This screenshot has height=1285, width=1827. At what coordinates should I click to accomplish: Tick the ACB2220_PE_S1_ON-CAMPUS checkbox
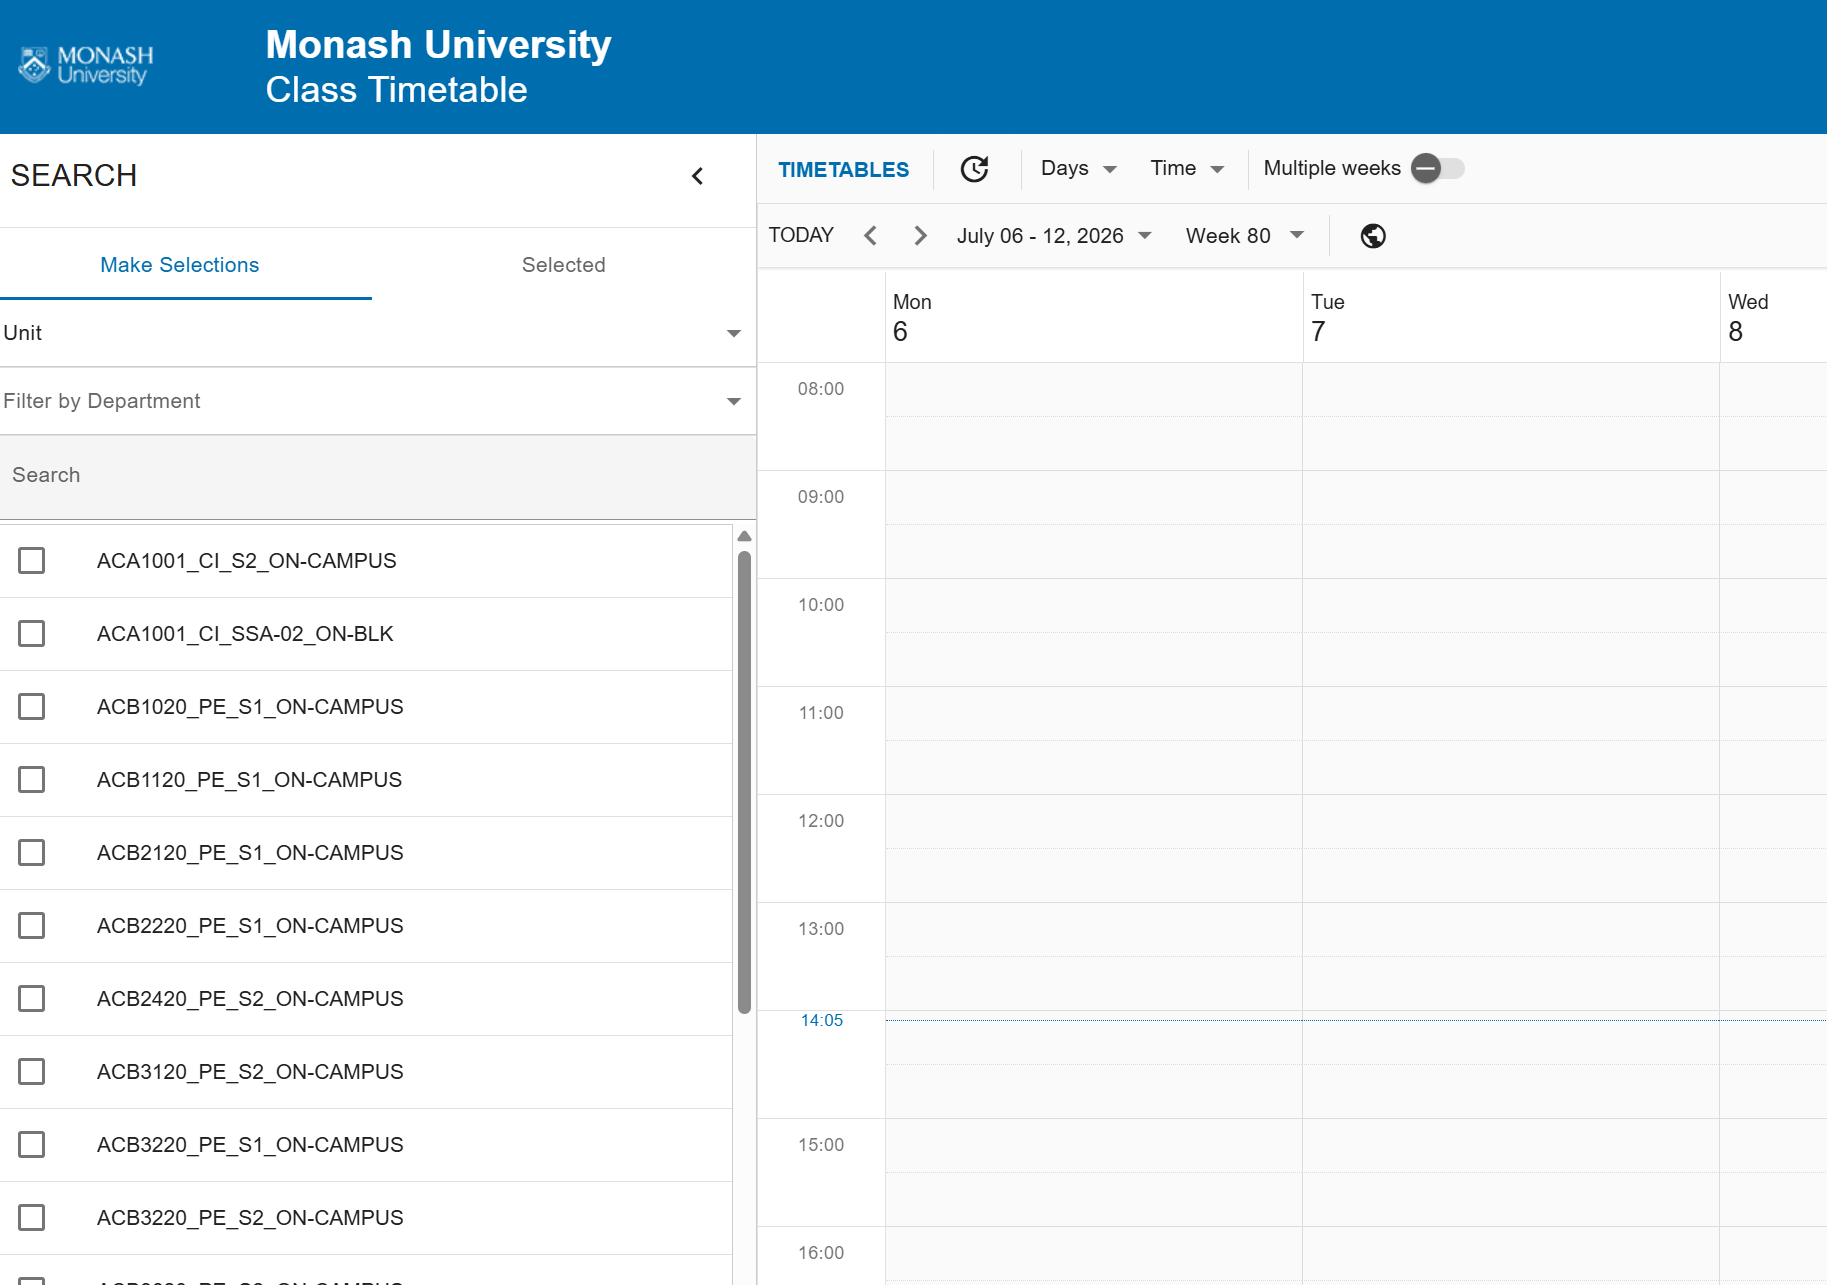[32, 926]
